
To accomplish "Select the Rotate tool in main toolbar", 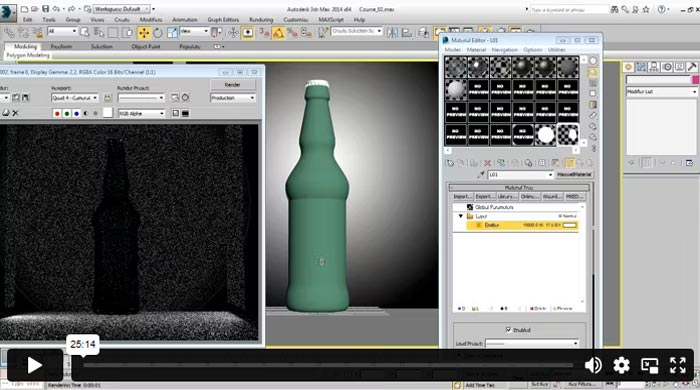I will [x=158, y=33].
